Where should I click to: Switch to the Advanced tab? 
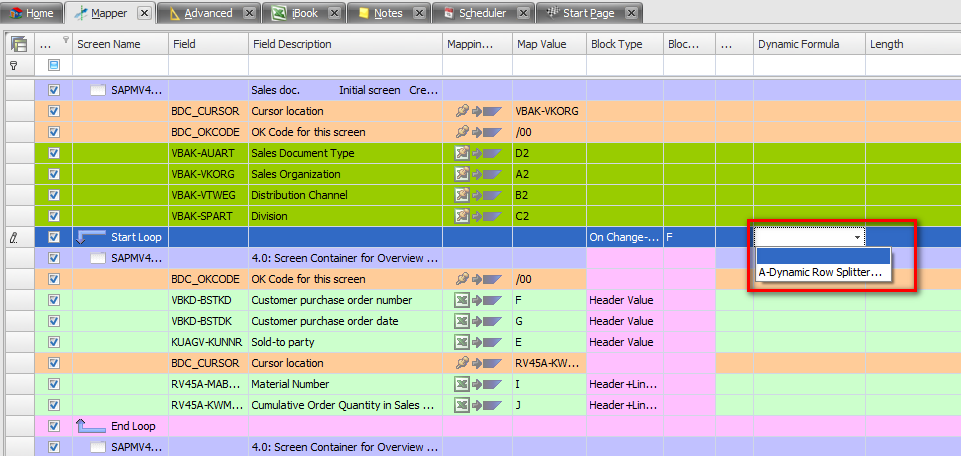click(207, 13)
